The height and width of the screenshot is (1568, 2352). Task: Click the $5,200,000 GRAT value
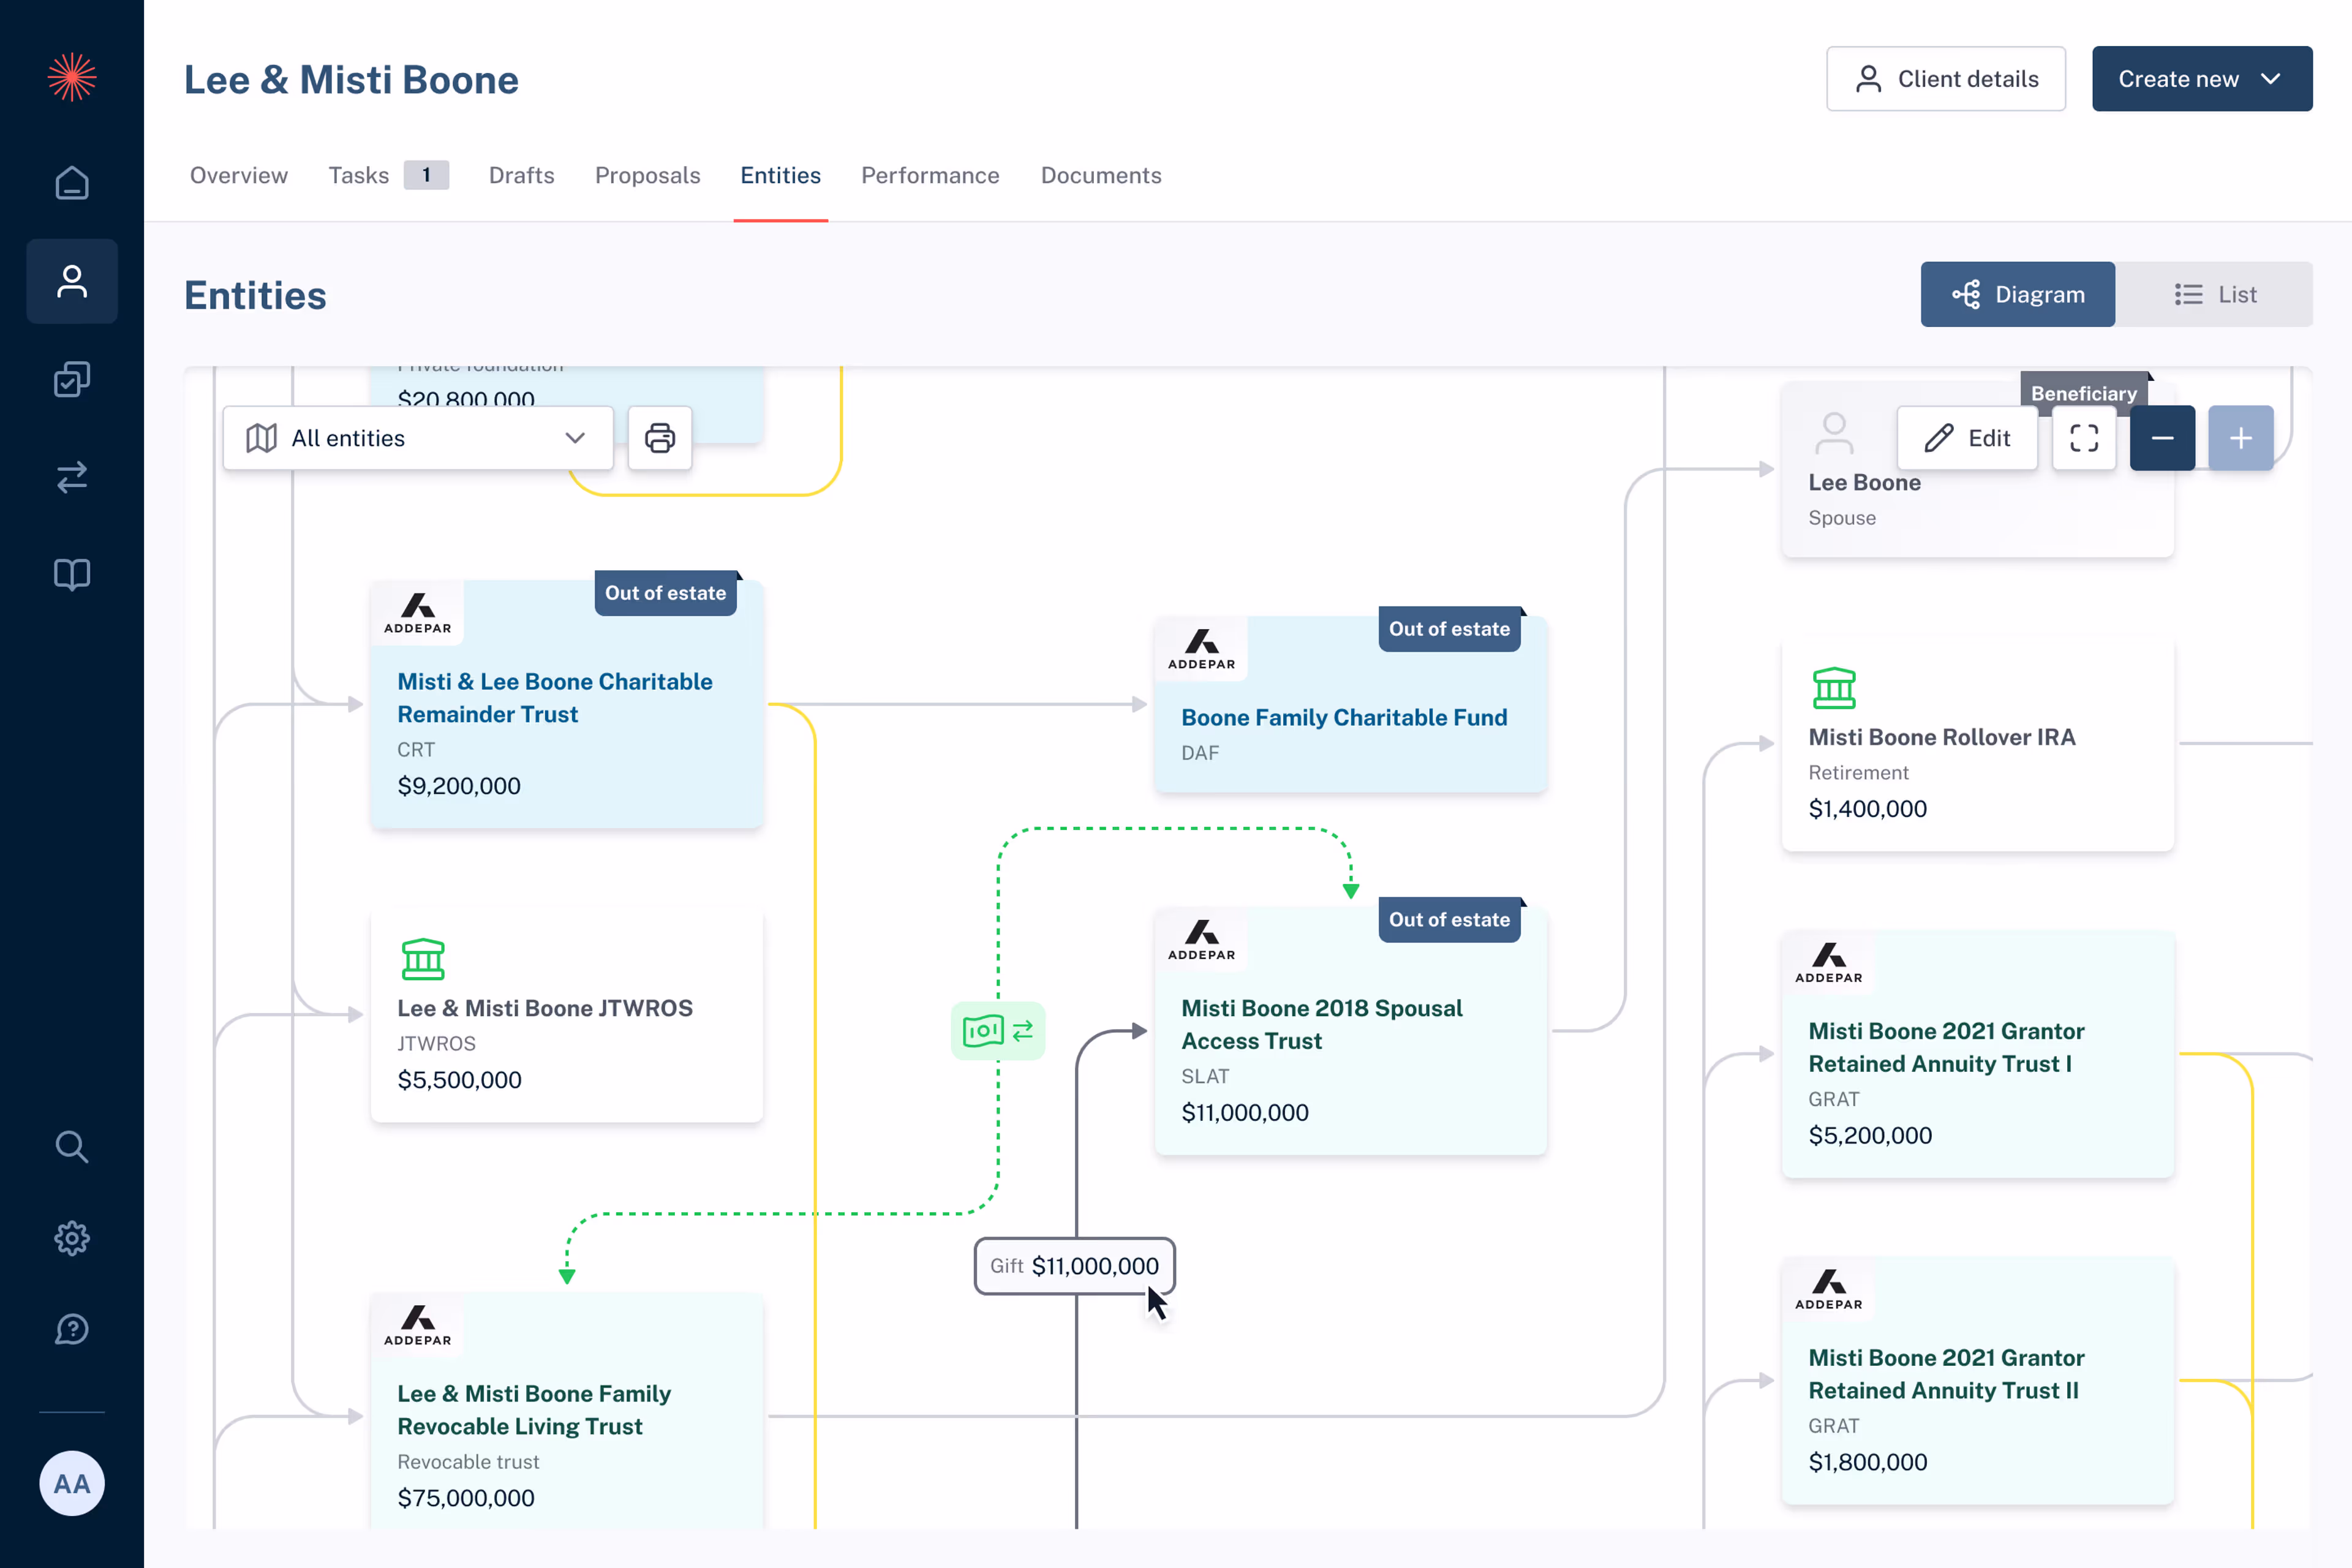[1870, 1135]
